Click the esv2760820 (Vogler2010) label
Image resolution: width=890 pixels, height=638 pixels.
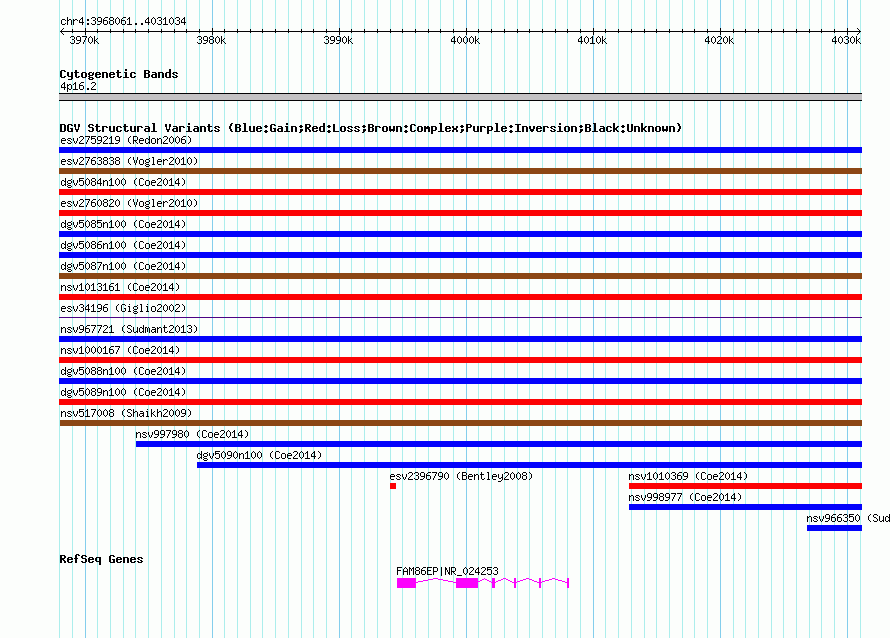(129, 203)
